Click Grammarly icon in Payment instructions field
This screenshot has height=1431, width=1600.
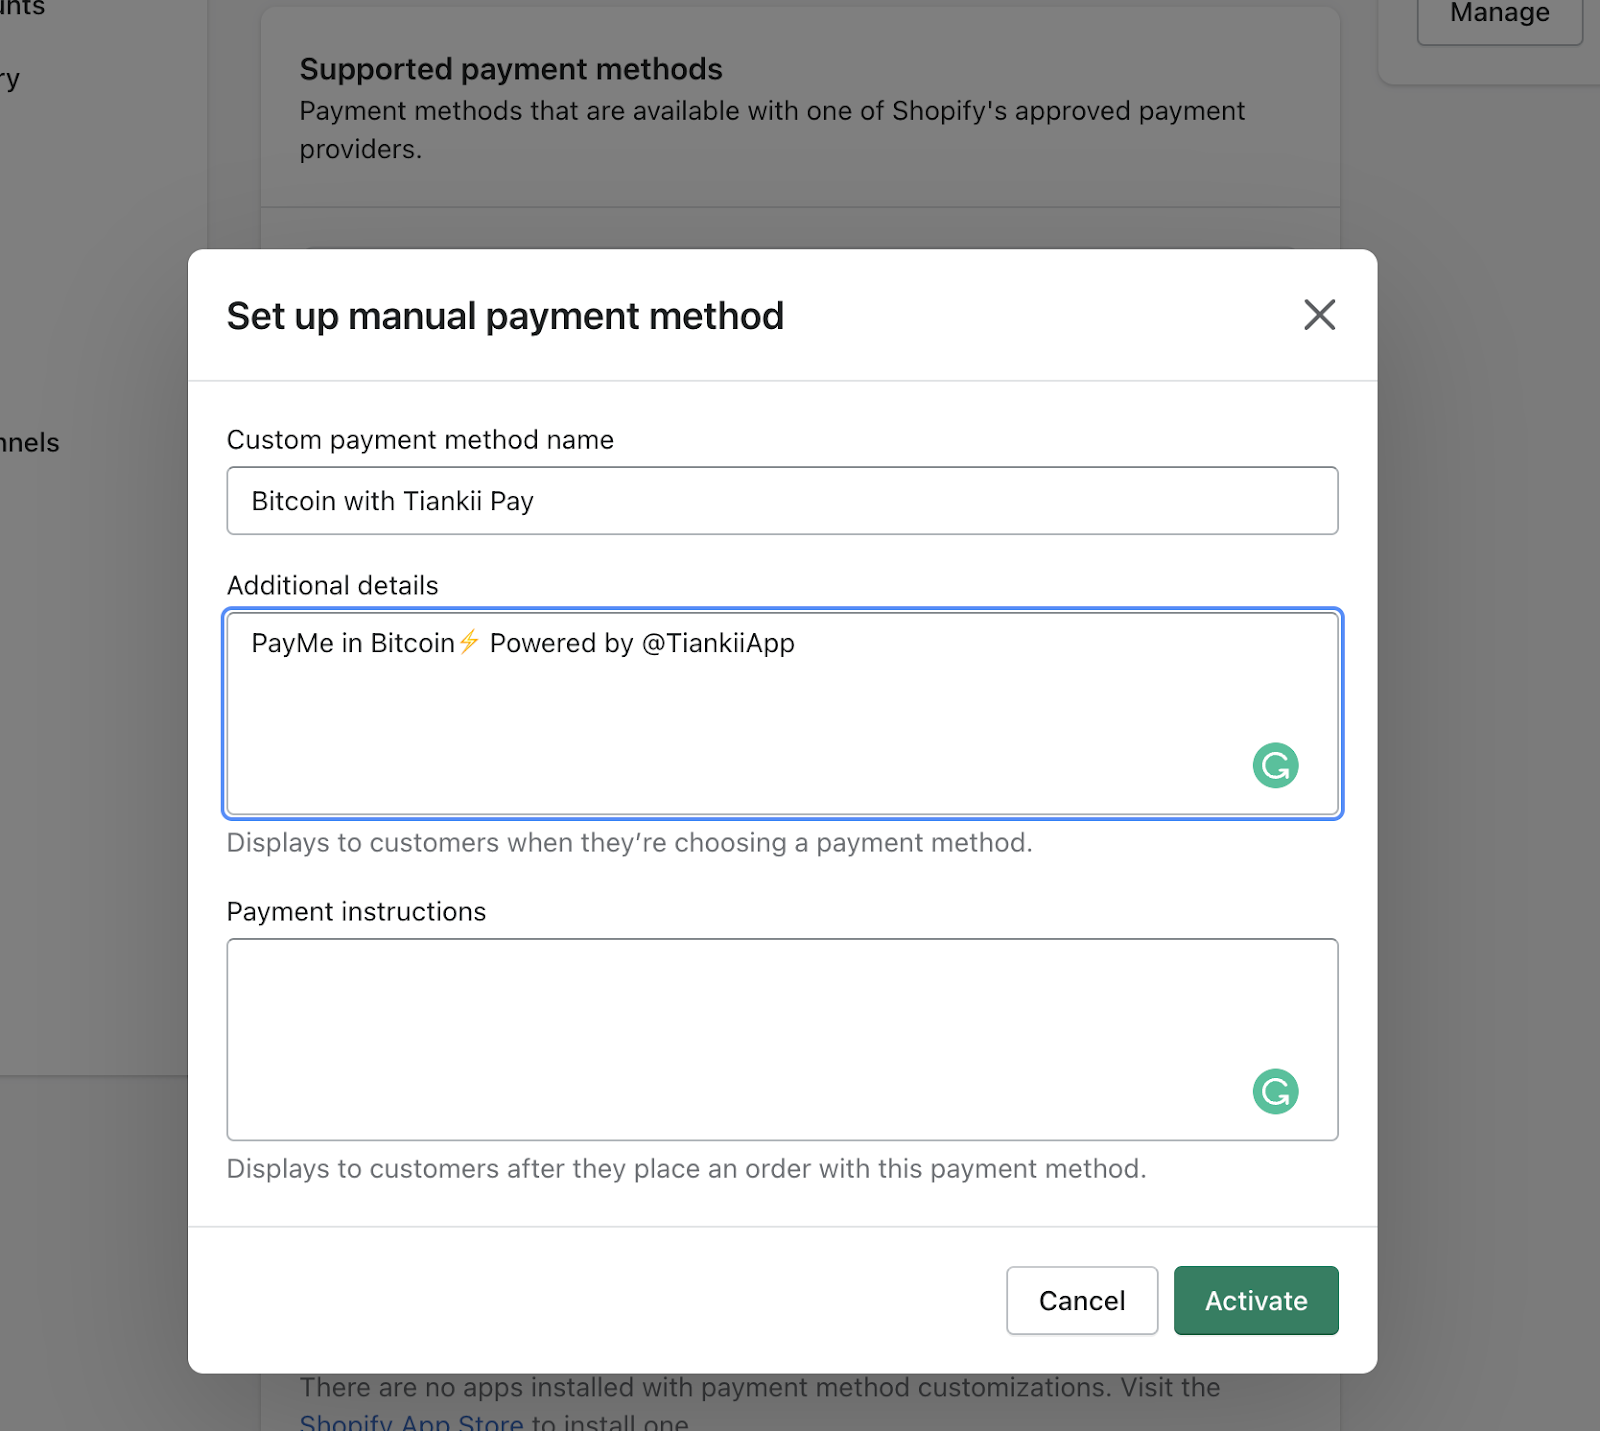click(1275, 1091)
